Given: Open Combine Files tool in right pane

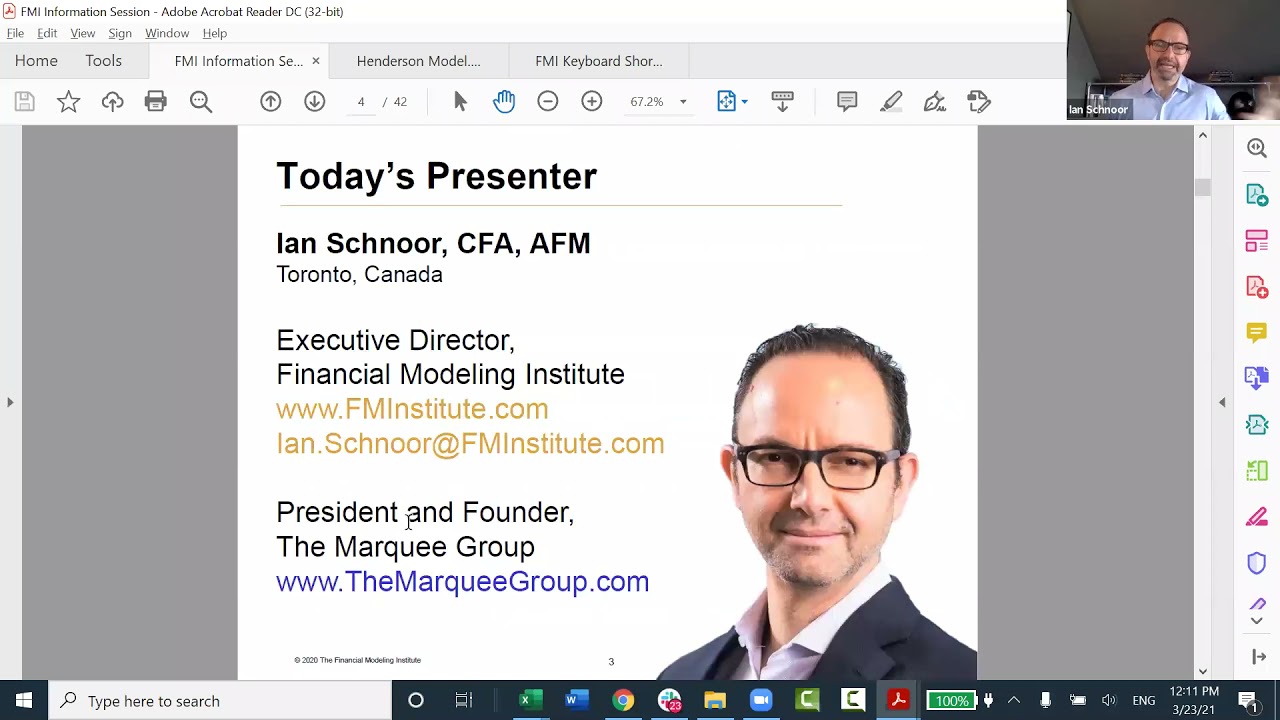Looking at the screenshot, I should pyautogui.click(x=1257, y=378).
